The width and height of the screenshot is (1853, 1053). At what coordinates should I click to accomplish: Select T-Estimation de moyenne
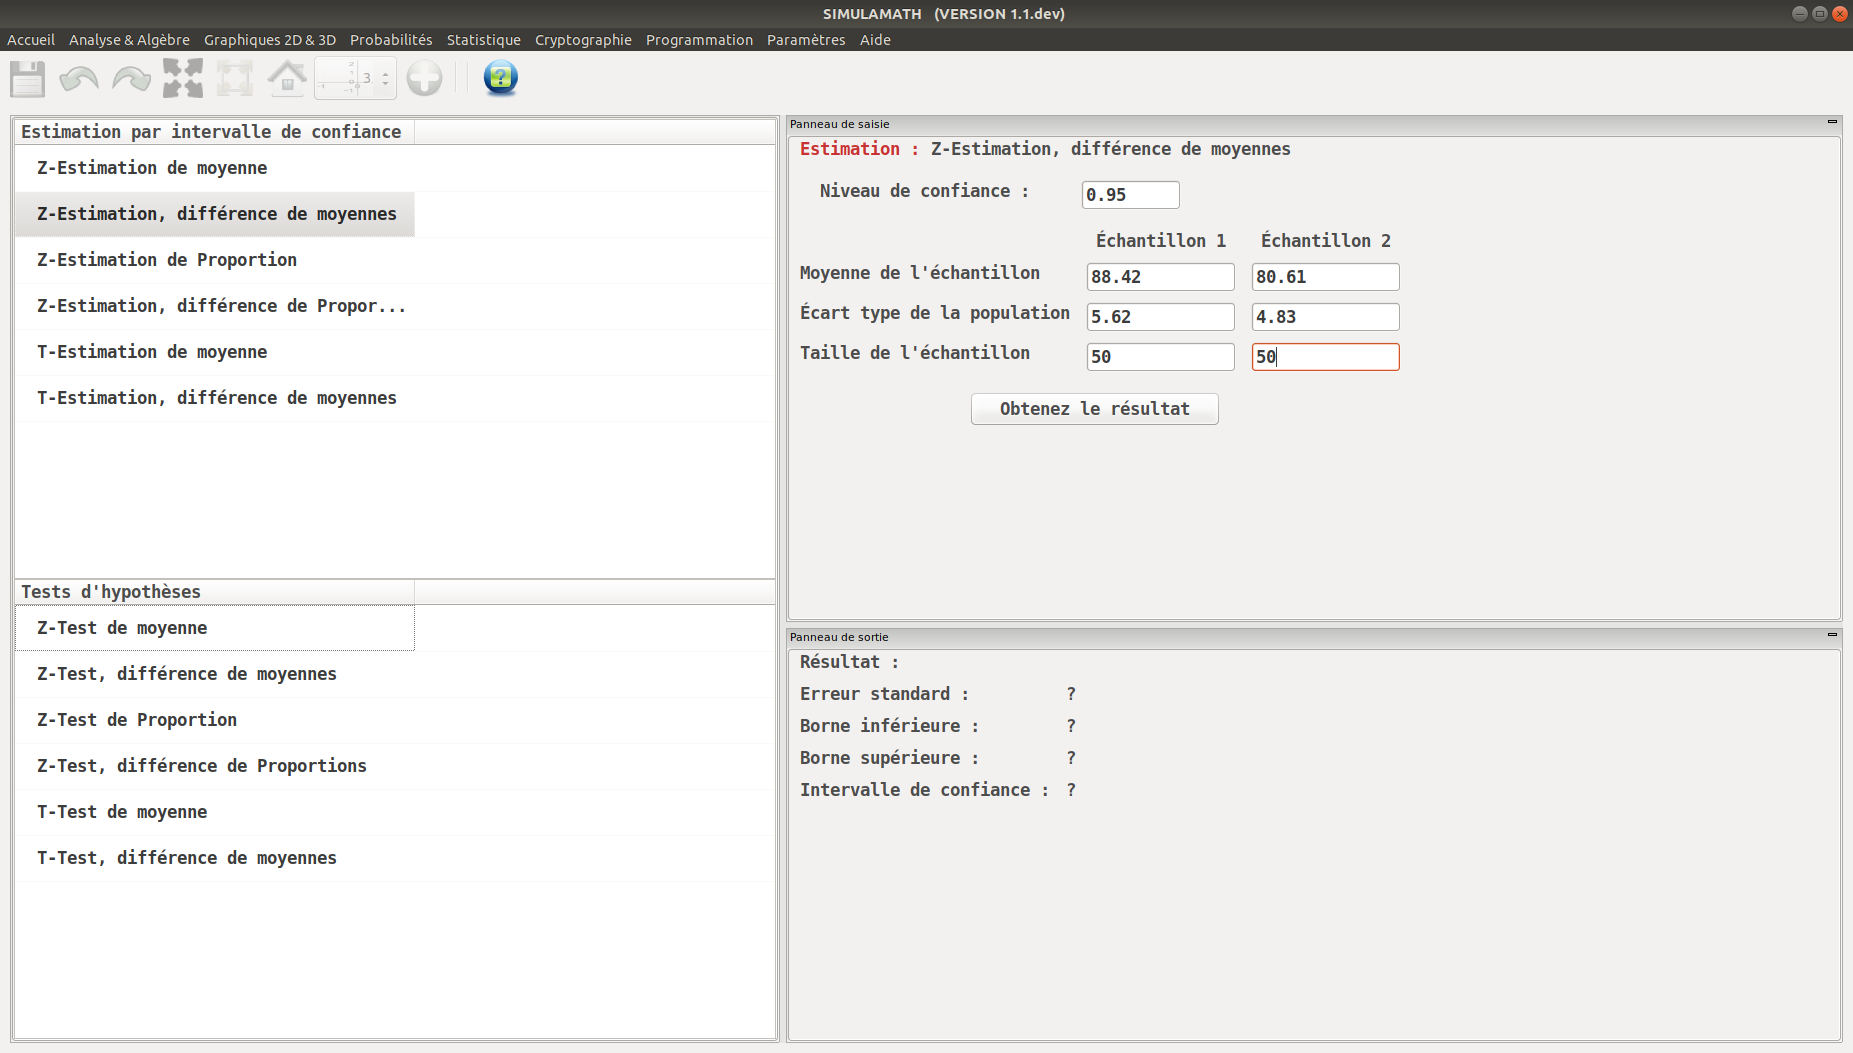[x=215, y=352]
